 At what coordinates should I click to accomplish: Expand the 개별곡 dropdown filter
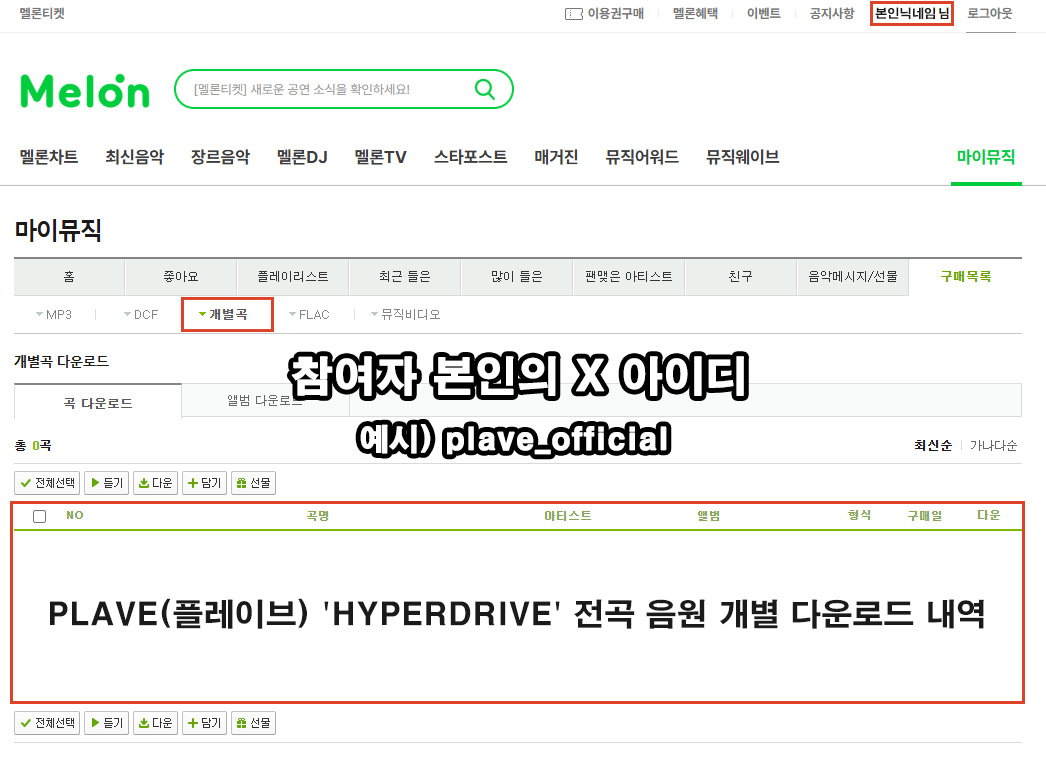click(x=223, y=314)
